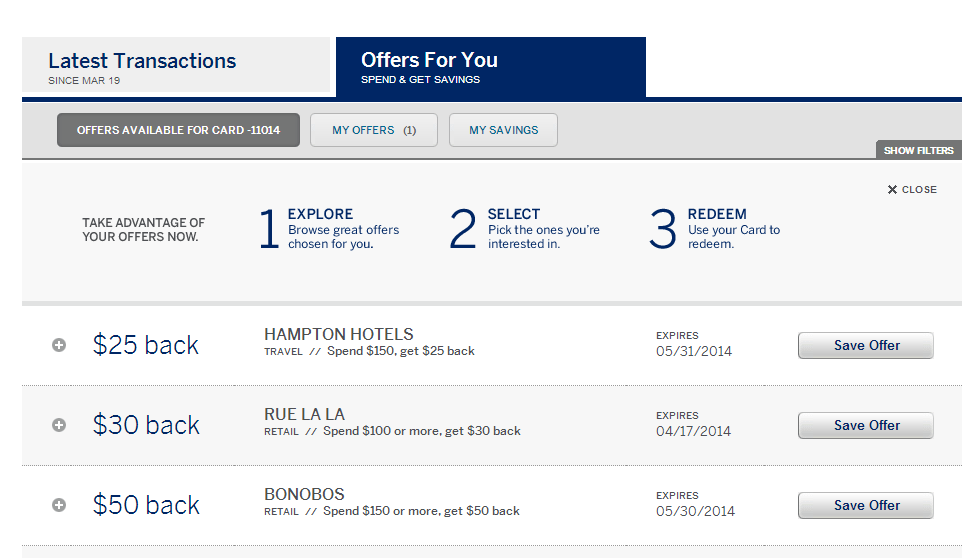Image resolution: width=975 pixels, height=558 pixels.
Task: Click 'Spend $150 or more, get $50 back'
Action: (x=421, y=511)
